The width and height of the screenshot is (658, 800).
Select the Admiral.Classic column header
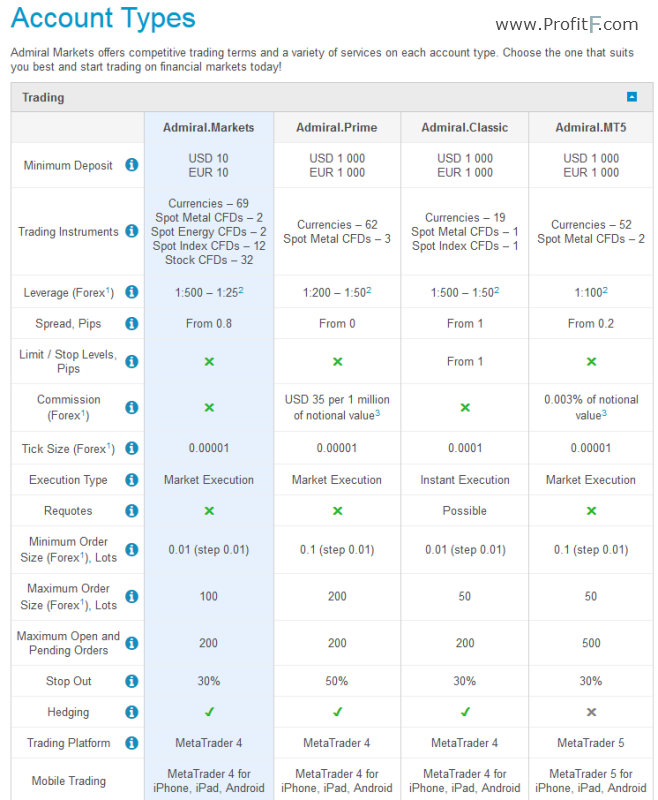tap(464, 128)
